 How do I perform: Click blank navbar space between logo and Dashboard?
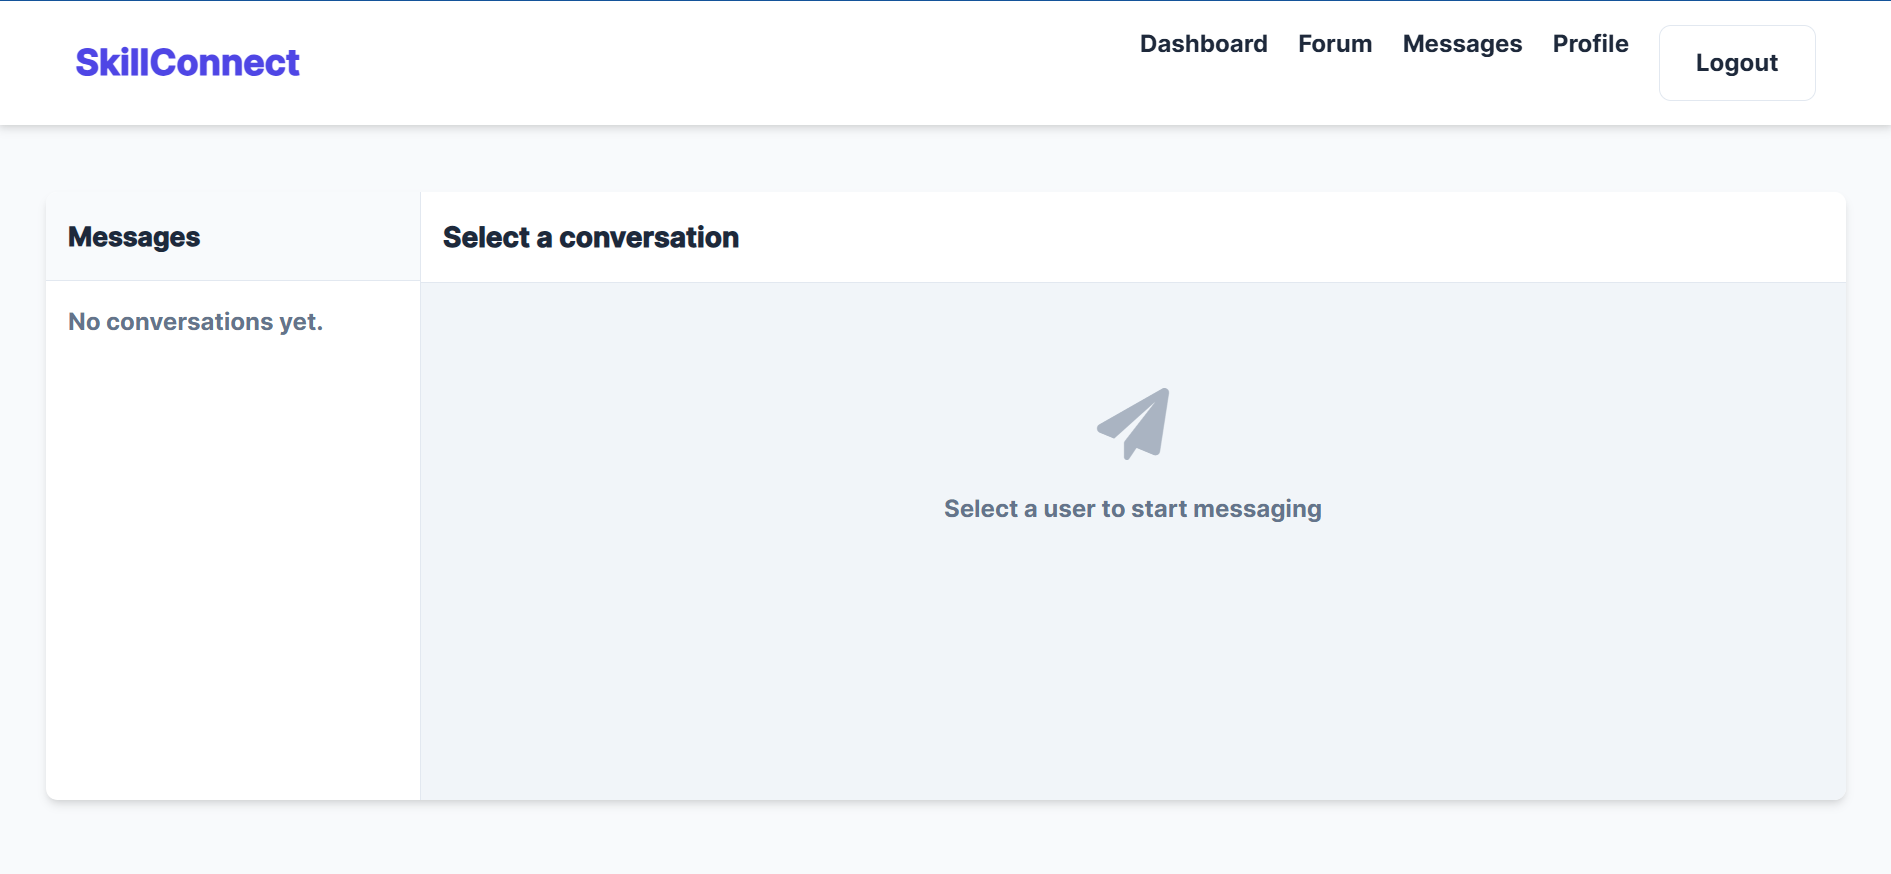point(700,63)
